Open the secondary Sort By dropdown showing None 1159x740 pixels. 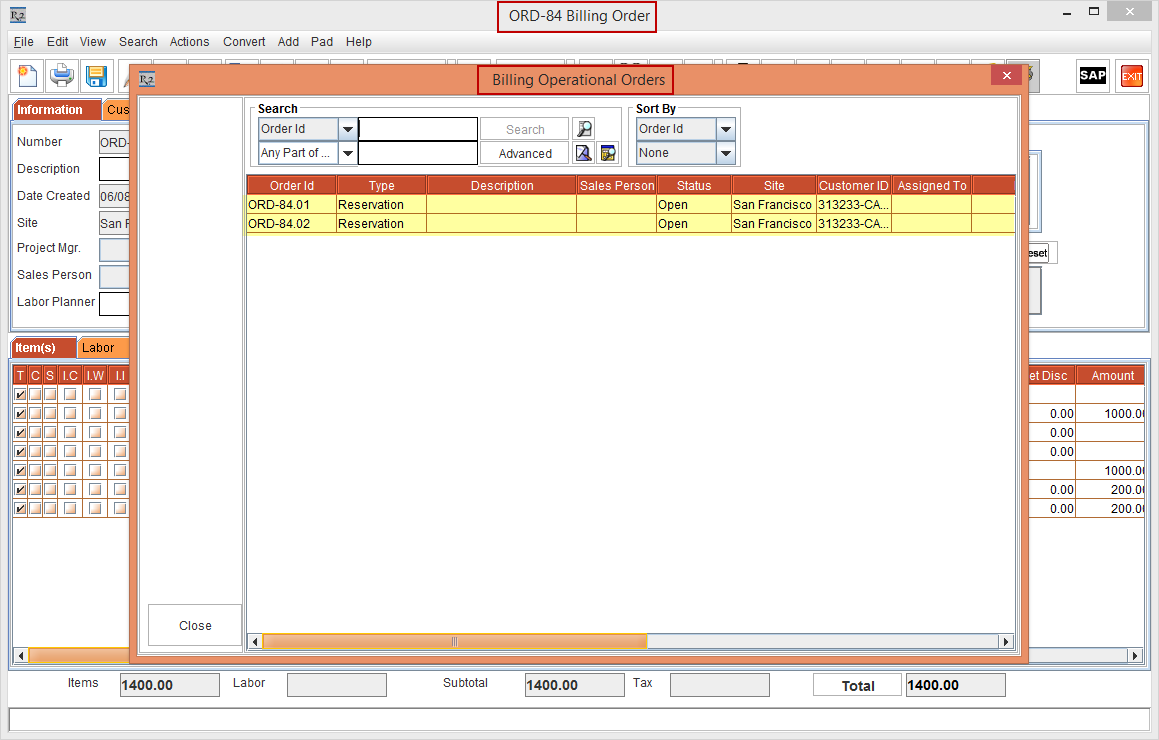tap(725, 152)
